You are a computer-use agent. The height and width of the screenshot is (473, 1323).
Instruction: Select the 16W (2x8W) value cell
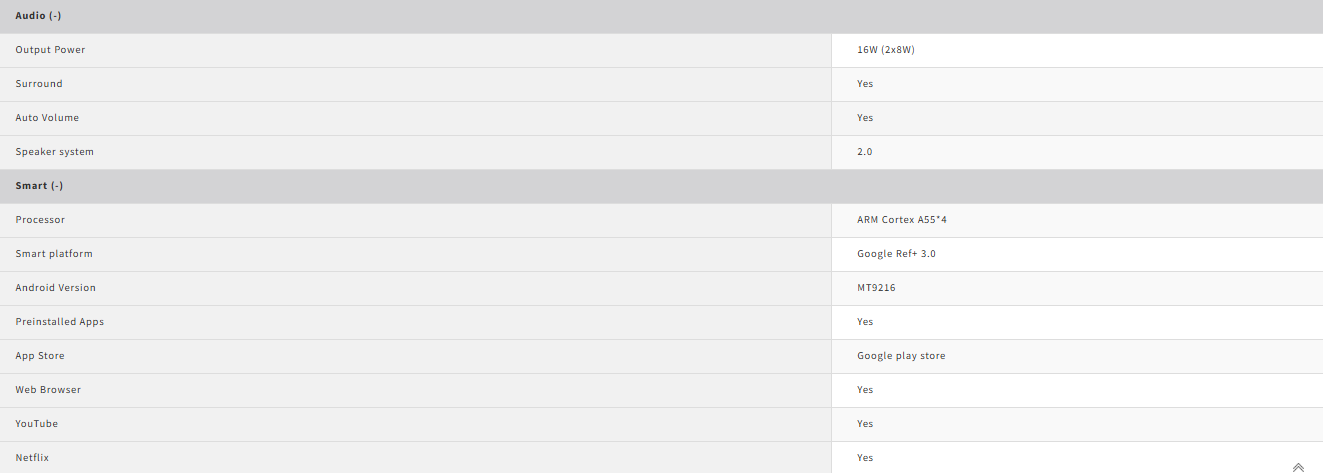[886, 50]
